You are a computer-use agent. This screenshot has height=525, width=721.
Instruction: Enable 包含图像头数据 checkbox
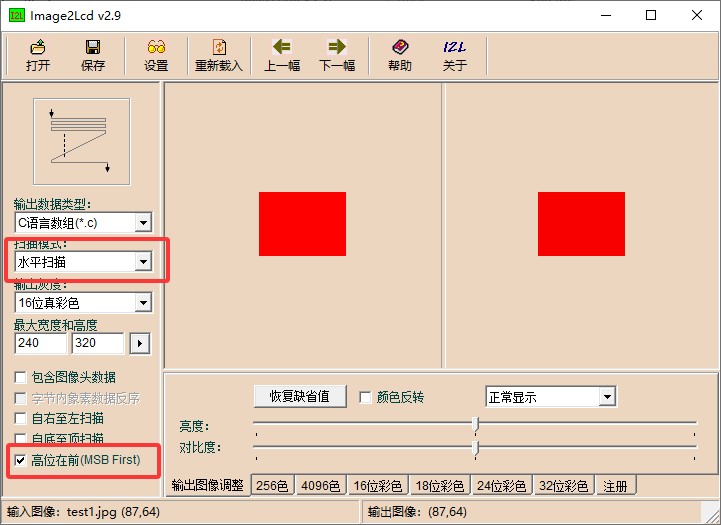pyautogui.click(x=20, y=377)
